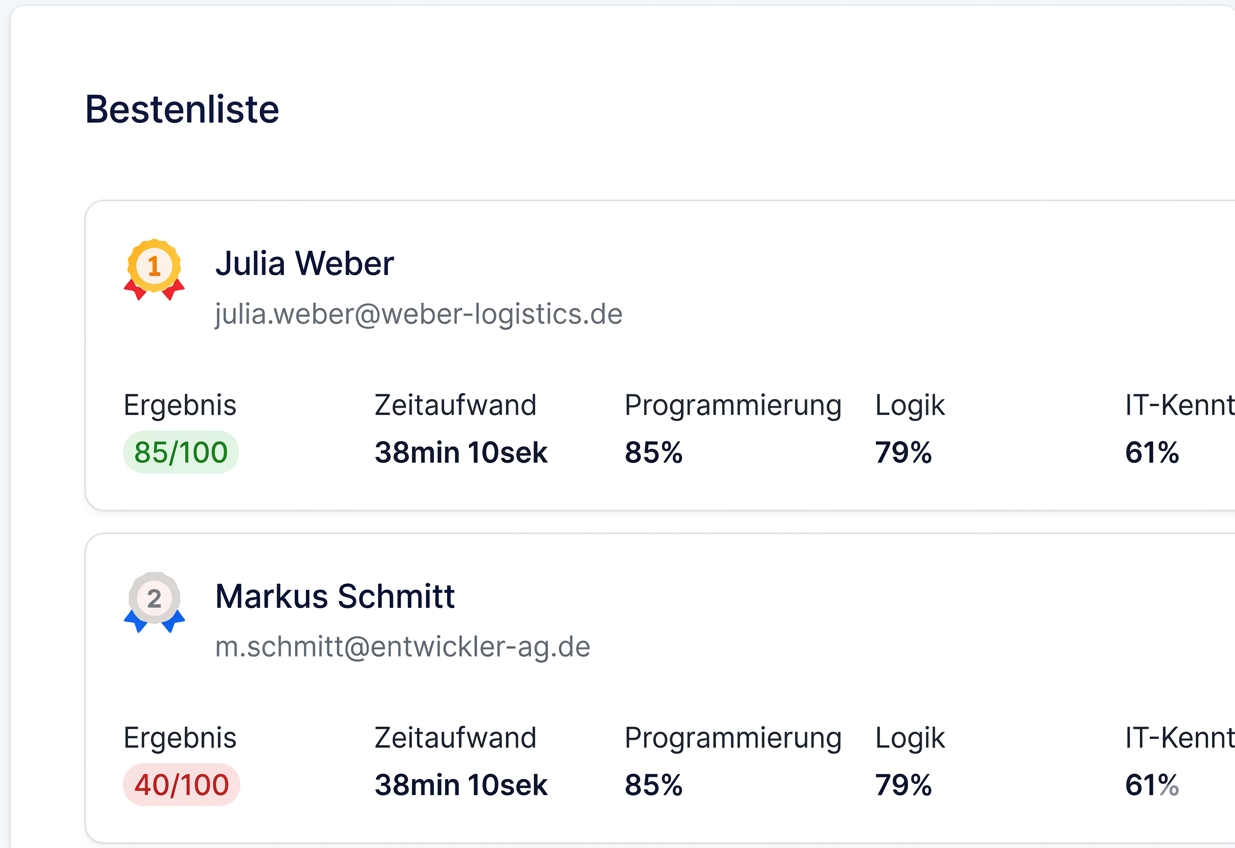The image size is (1235, 848).
Task: Click the Bestenliste heading
Action: click(x=182, y=109)
